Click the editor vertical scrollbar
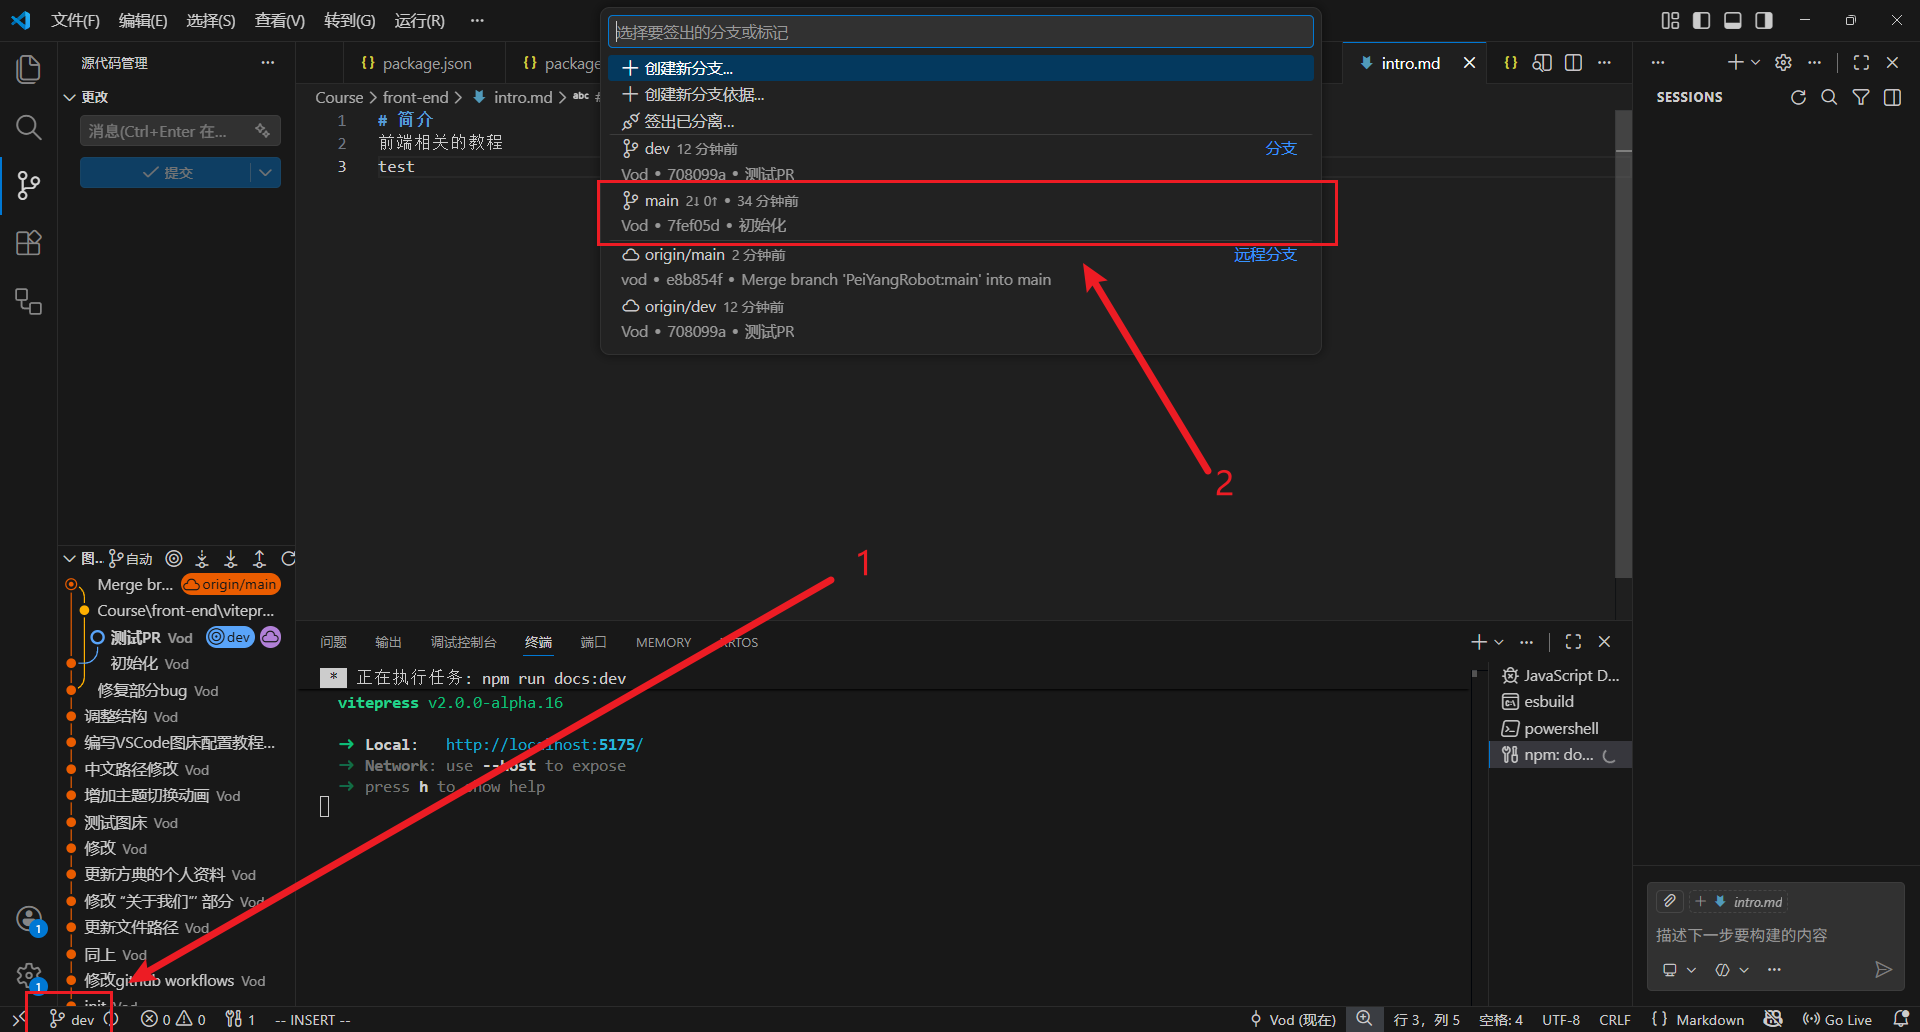The height and width of the screenshot is (1032, 1920). pos(1624,345)
